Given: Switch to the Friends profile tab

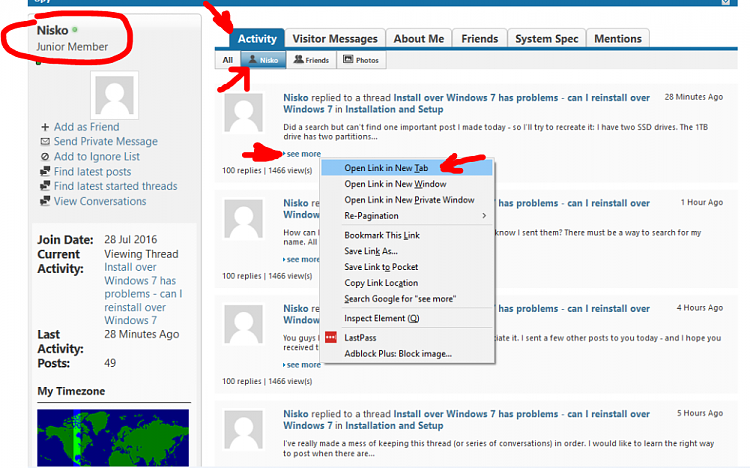Looking at the screenshot, I should (x=480, y=39).
